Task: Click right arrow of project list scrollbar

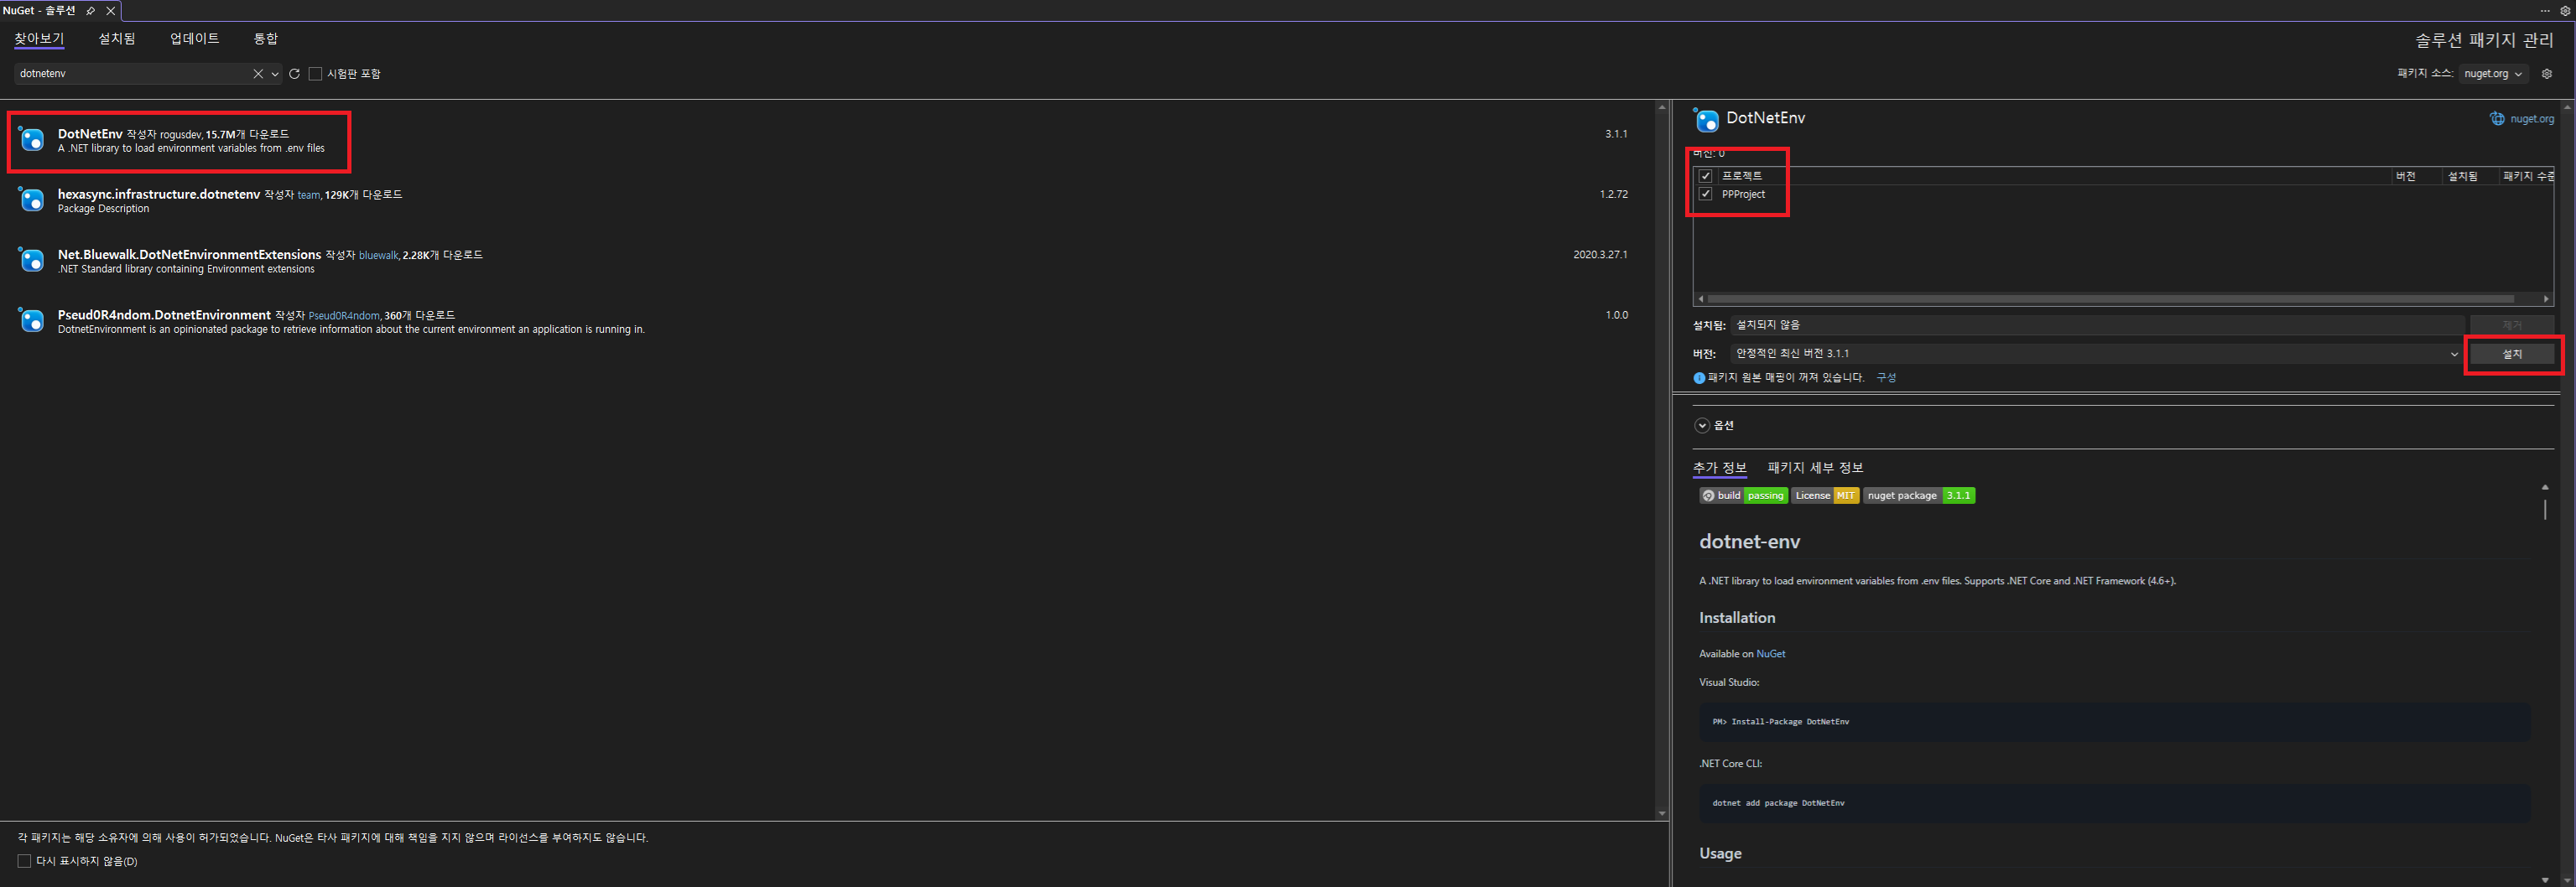Action: (2546, 299)
